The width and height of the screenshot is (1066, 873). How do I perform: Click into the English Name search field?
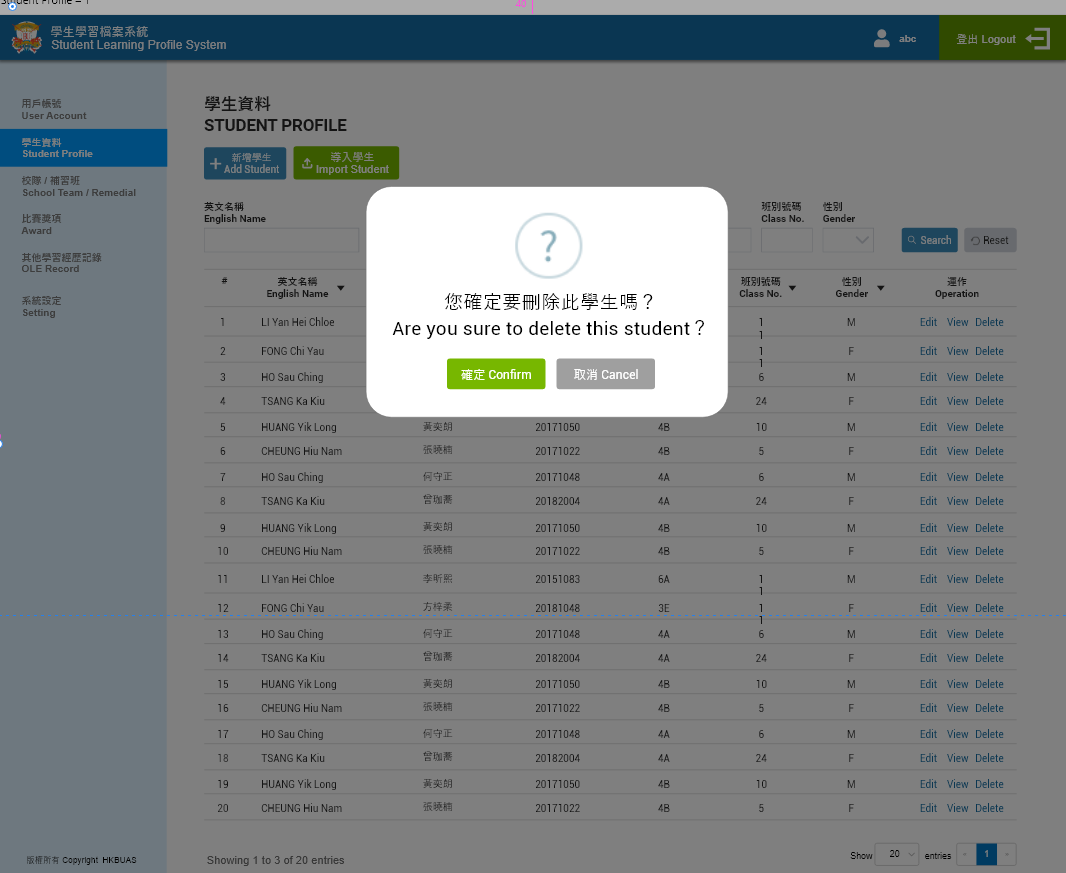tap(281, 240)
